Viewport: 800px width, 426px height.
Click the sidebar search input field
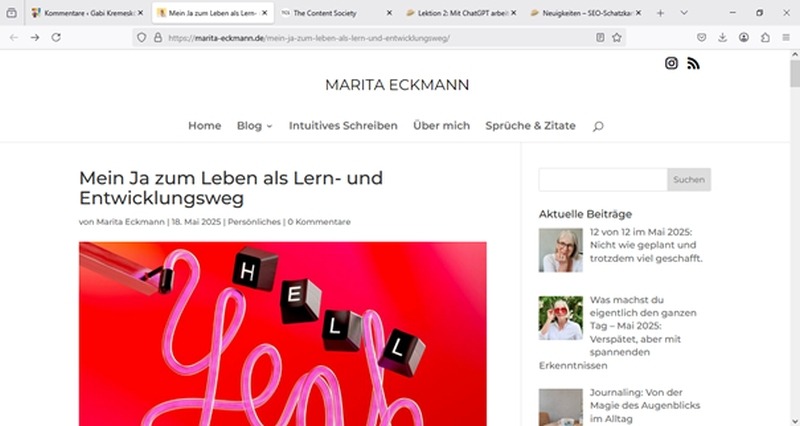click(x=603, y=180)
